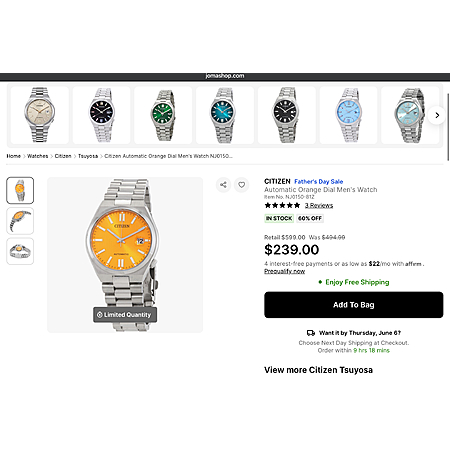The image size is (450, 450).
Task: Show the lying-flat watch thumbnail
Action: tap(20, 251)
